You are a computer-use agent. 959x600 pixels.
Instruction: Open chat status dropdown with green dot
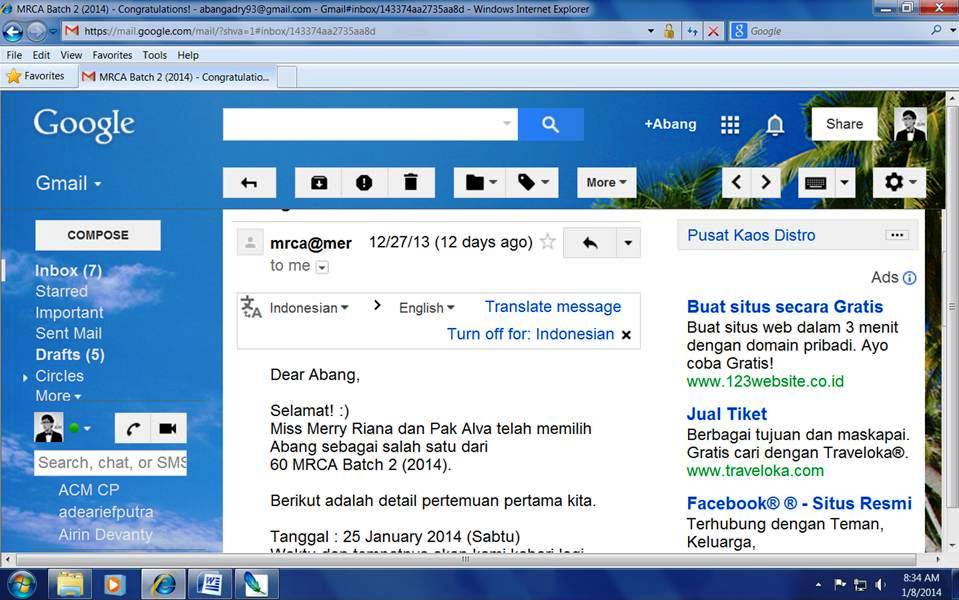click(80, 428)
